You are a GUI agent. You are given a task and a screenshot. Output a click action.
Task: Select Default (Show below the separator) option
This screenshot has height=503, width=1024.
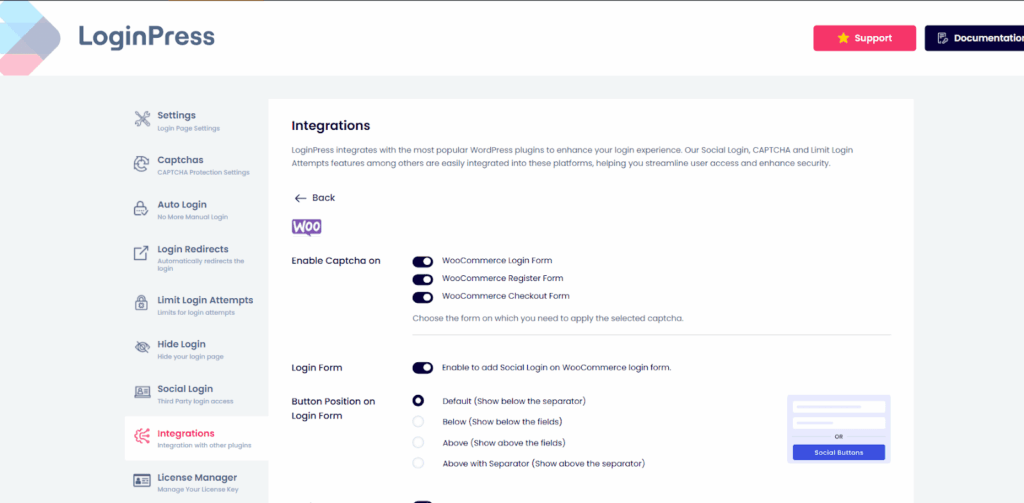(x=418, y=400)
